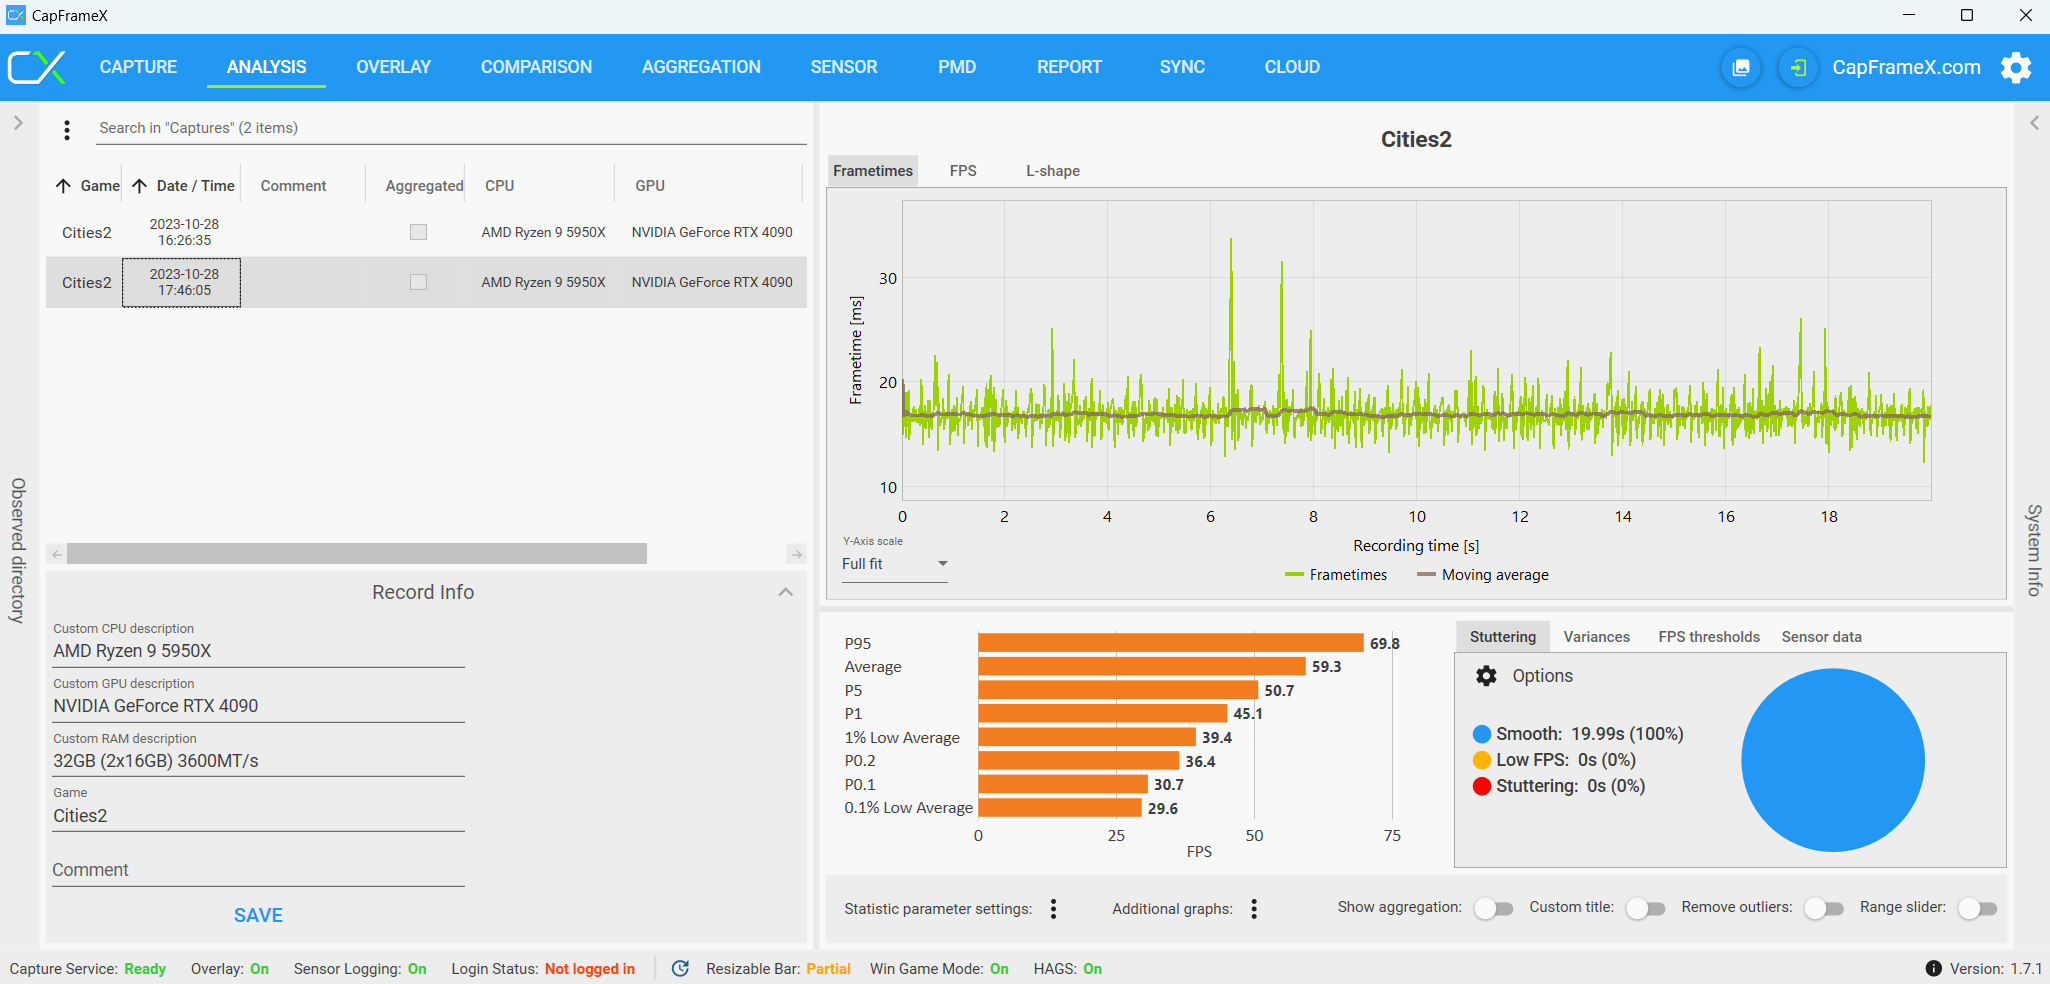This screenshot has height=984, width=2050.
Task: Click the Windows minimize button
Action: point(1909,15)
